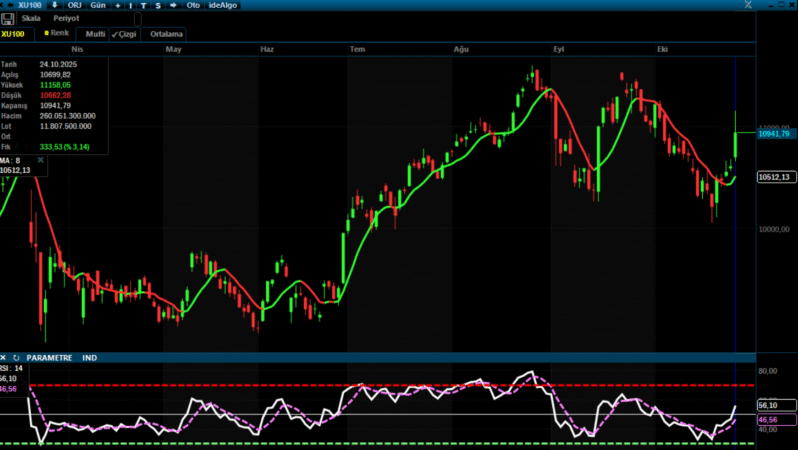Click the right arrow icon in toolbar
Image resolution: width=798 pixels, height=450 pixels.
pyautogui.click(x=173, y=5)
